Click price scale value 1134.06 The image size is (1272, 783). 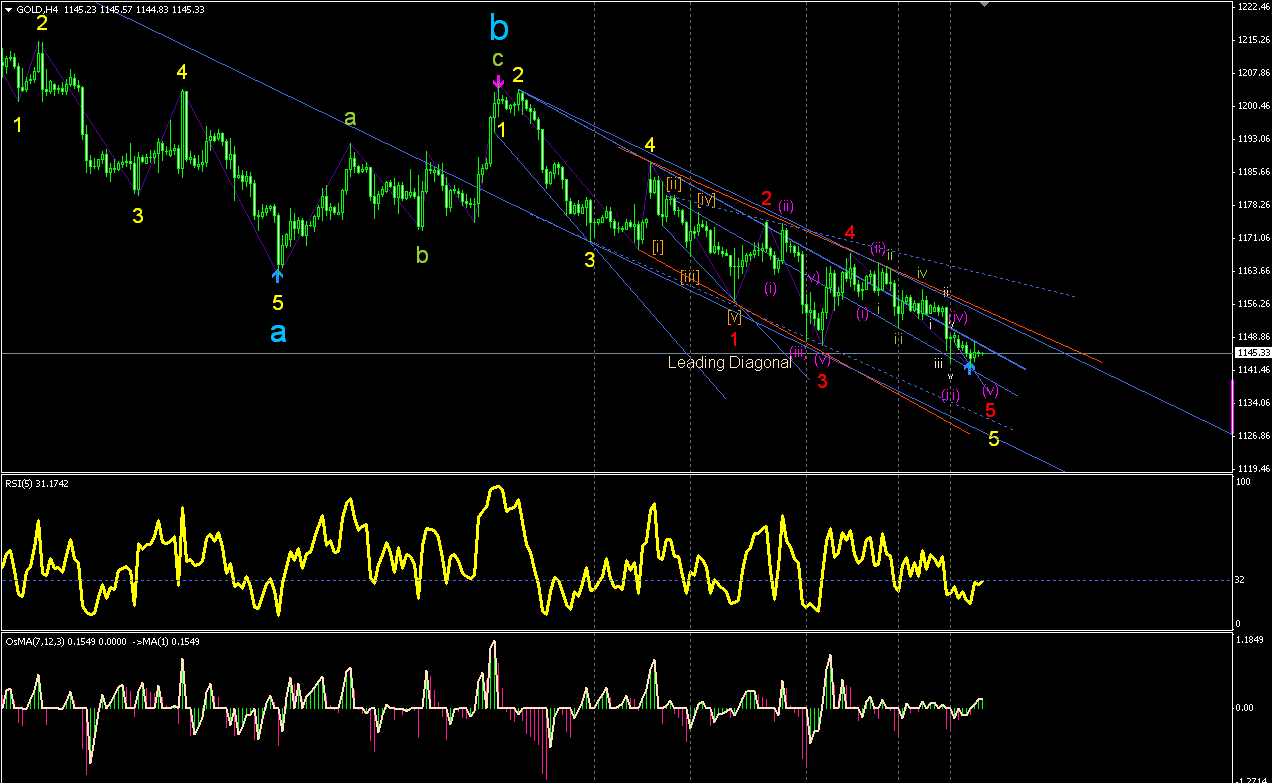point(1253,402)
